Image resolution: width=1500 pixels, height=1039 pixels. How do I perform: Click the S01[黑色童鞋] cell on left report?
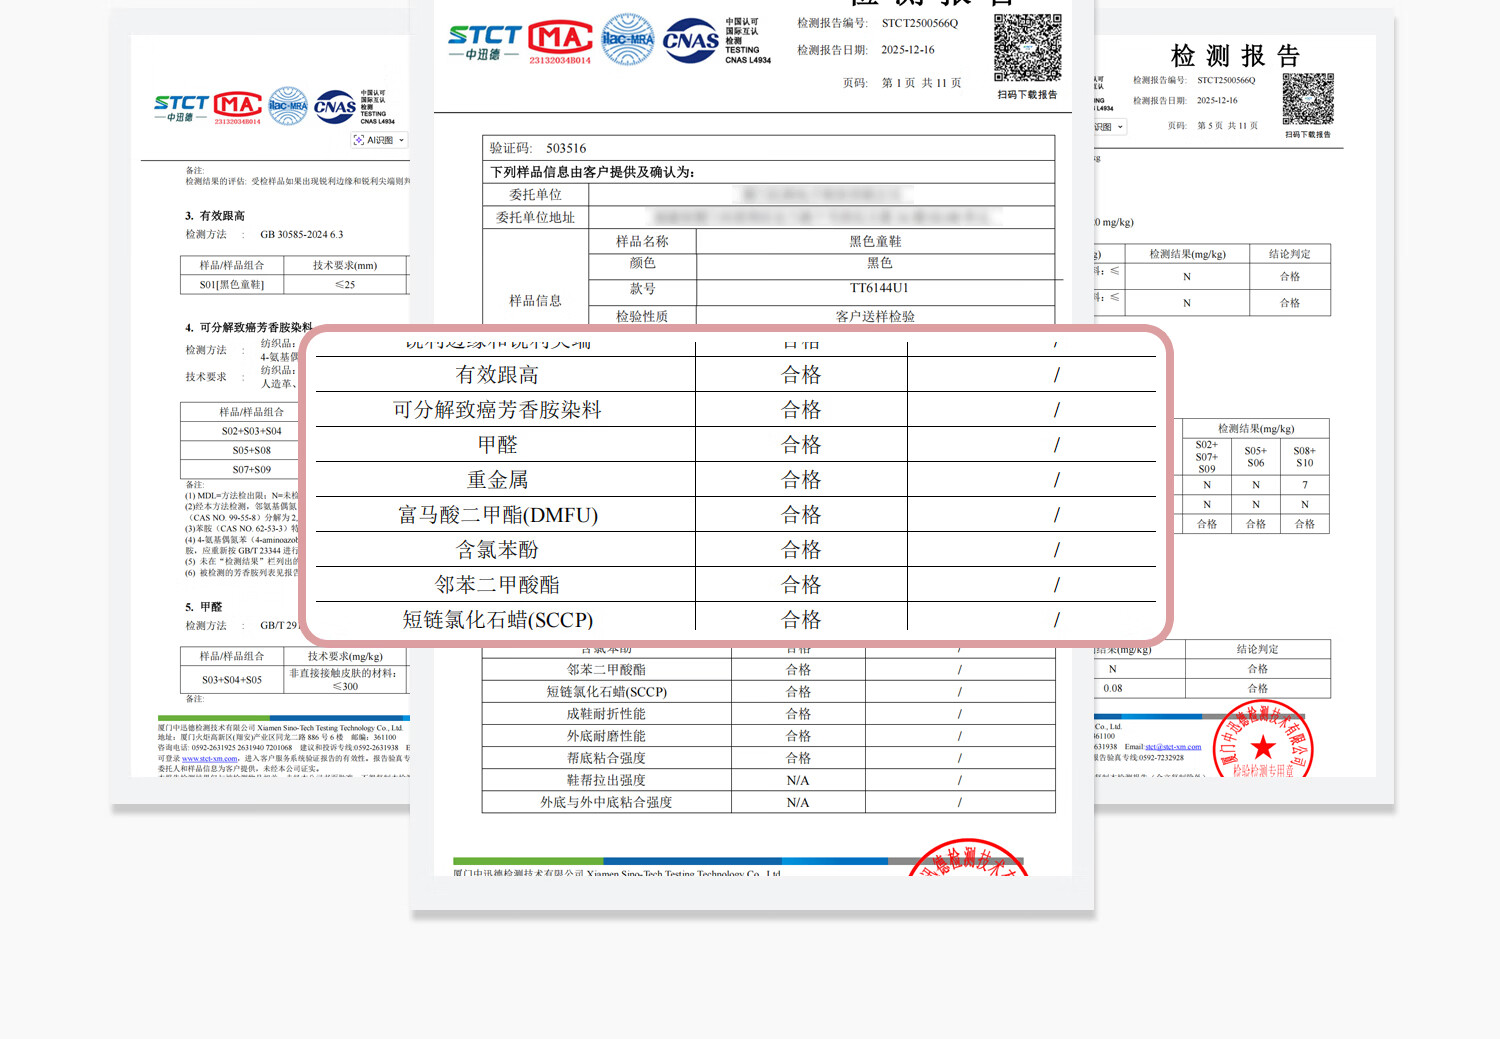coord(232,285)
